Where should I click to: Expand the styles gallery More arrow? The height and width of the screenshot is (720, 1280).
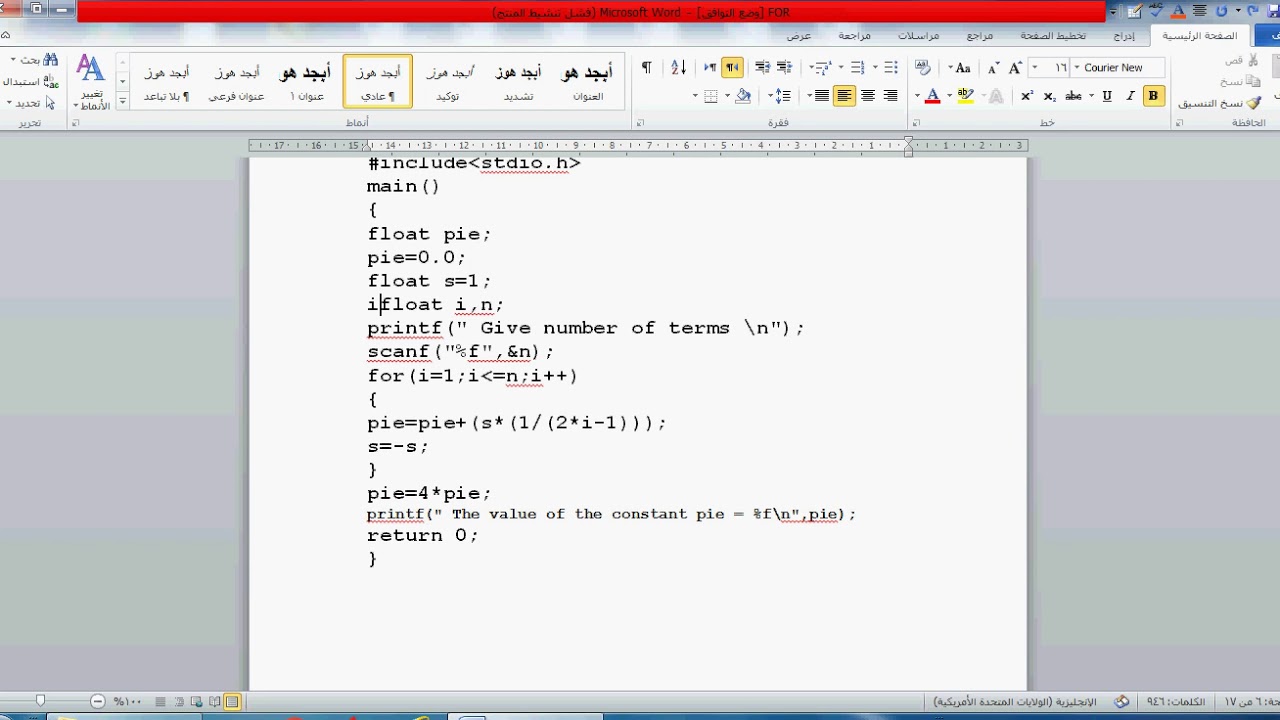122,101
